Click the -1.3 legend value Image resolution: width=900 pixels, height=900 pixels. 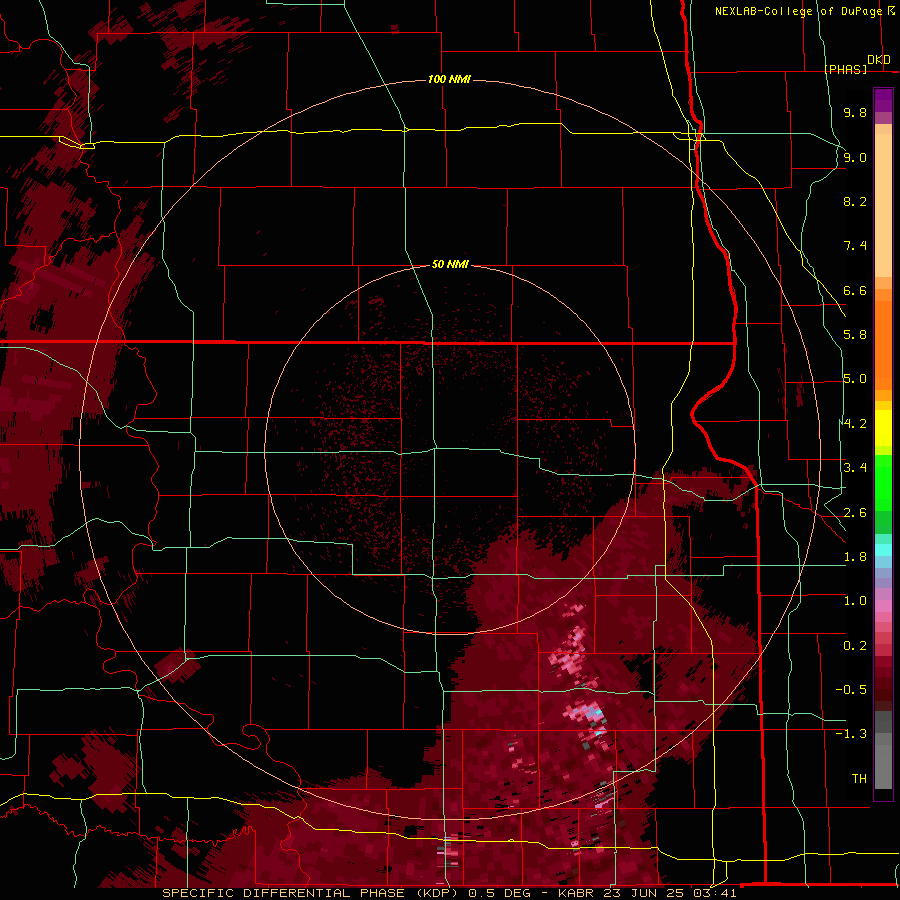(851, 734)
